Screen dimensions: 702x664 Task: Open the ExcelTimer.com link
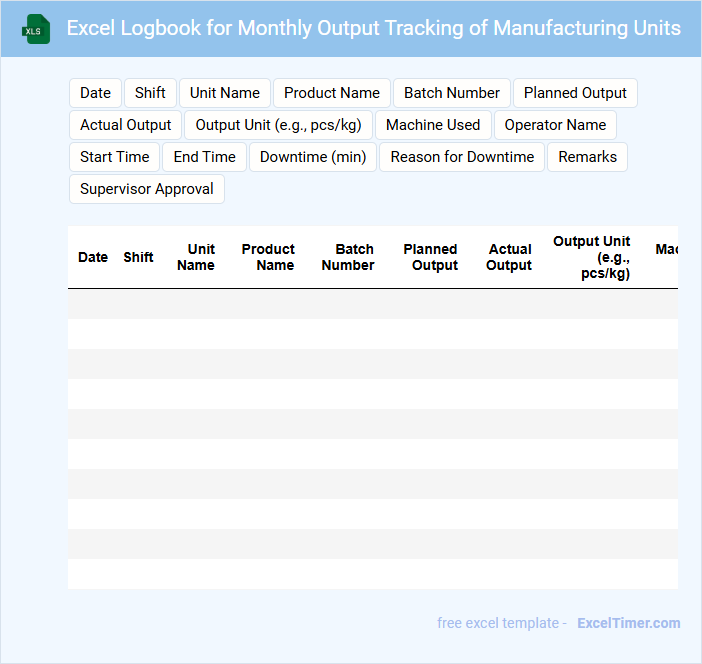(x=628, y=623)
